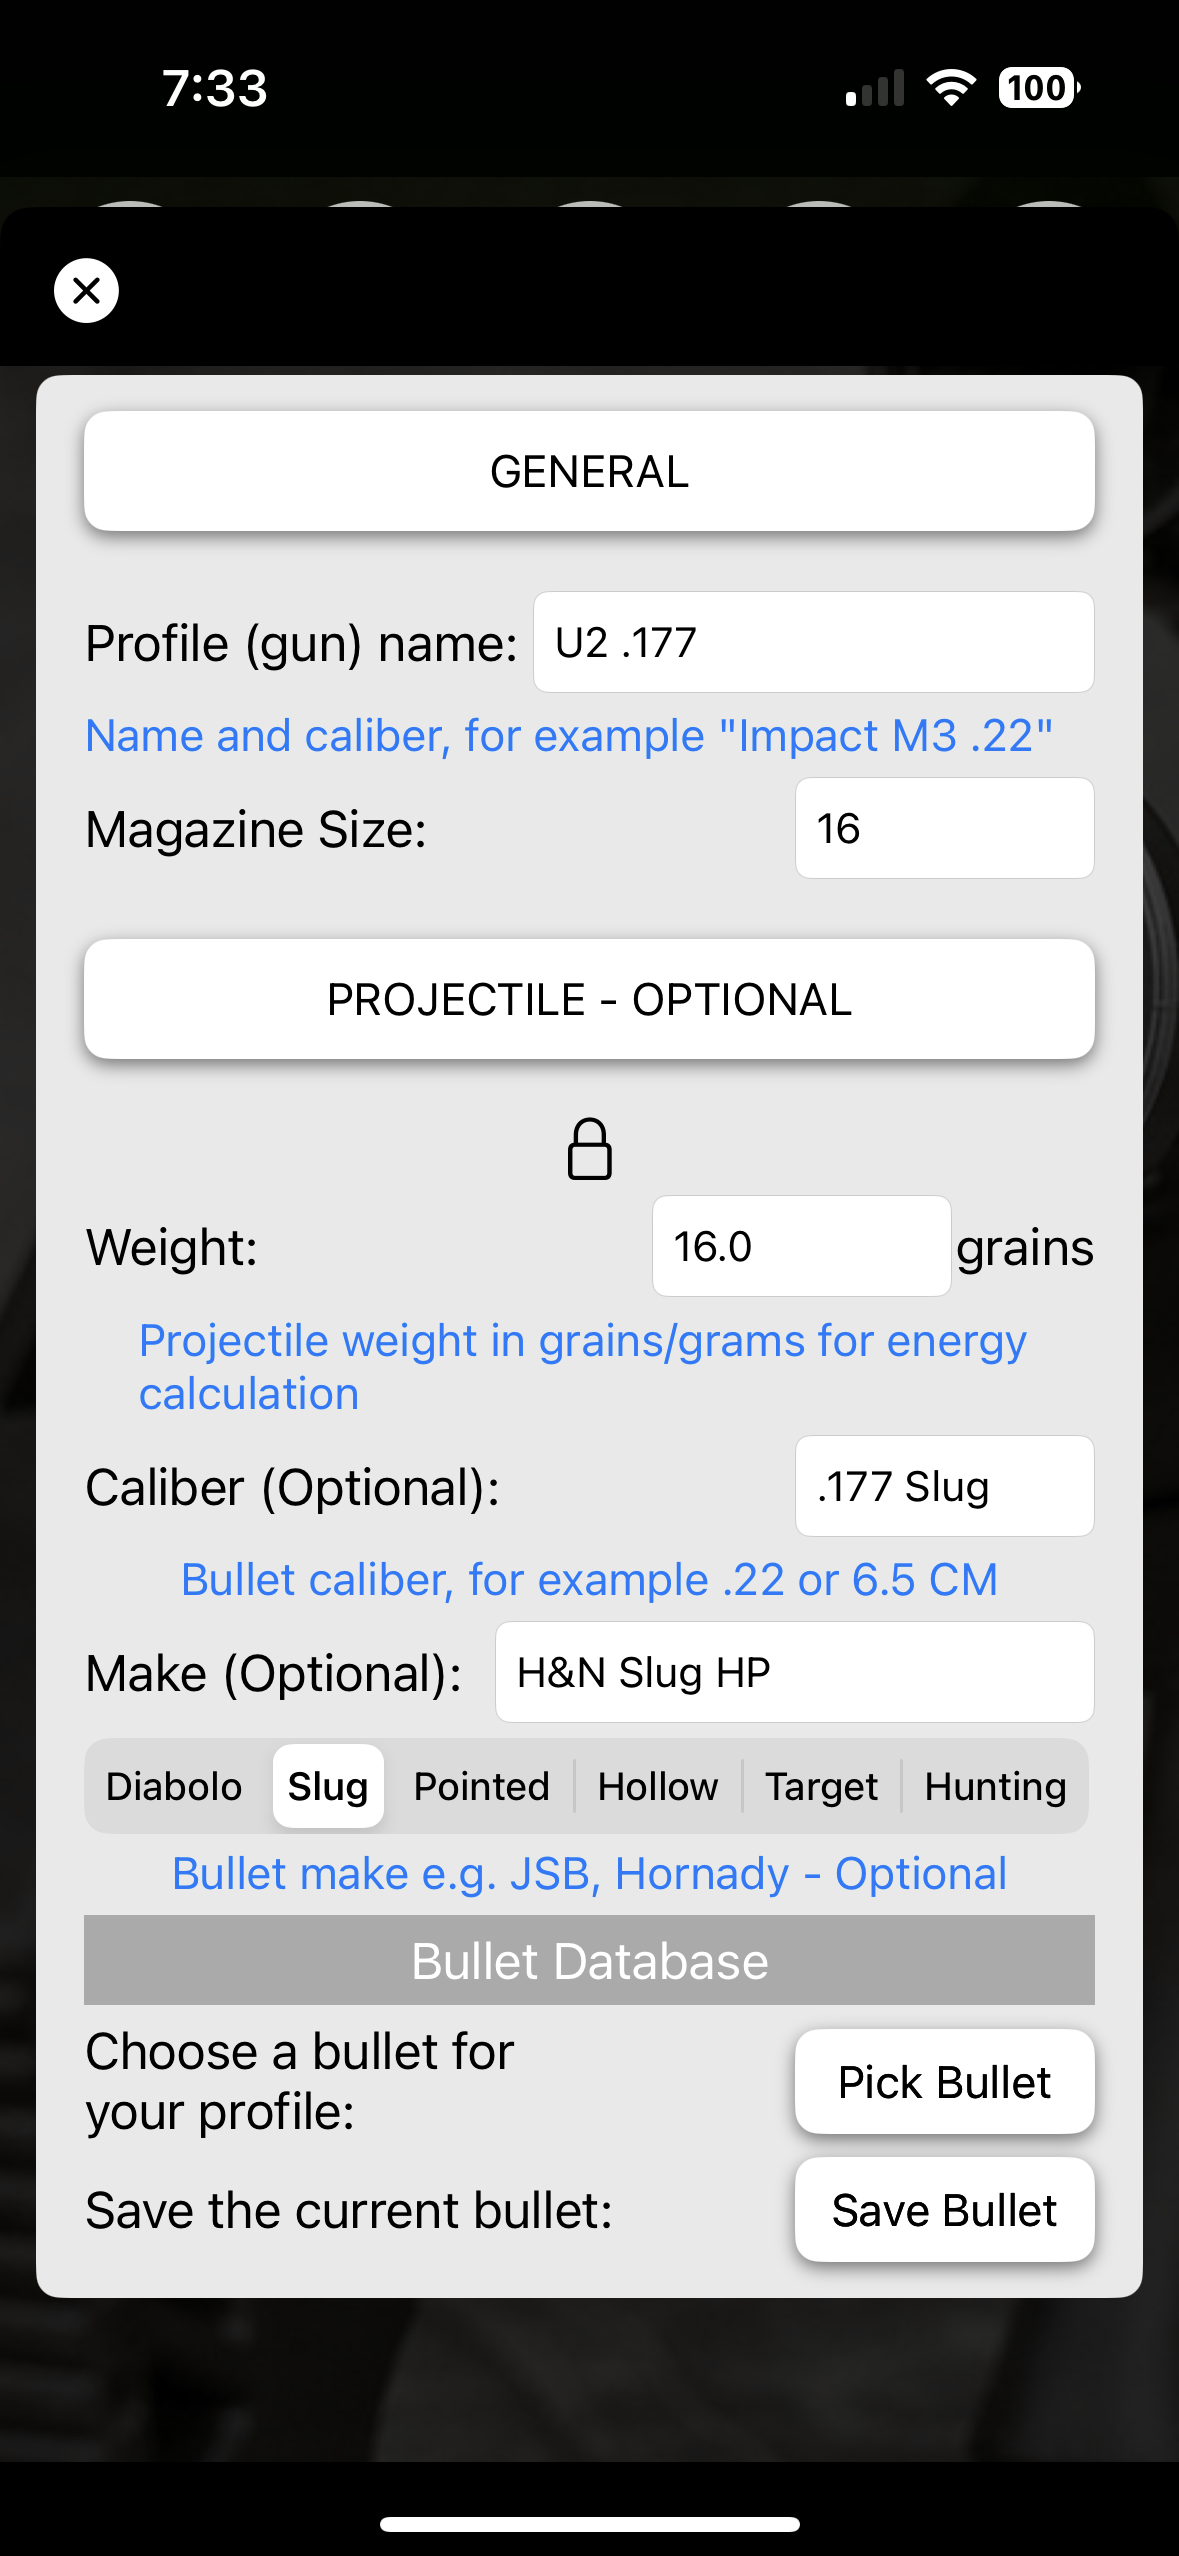Choose the Target bullet type segment
This screenshot has width=1179, height=2556.
[x=821, y=1786]
